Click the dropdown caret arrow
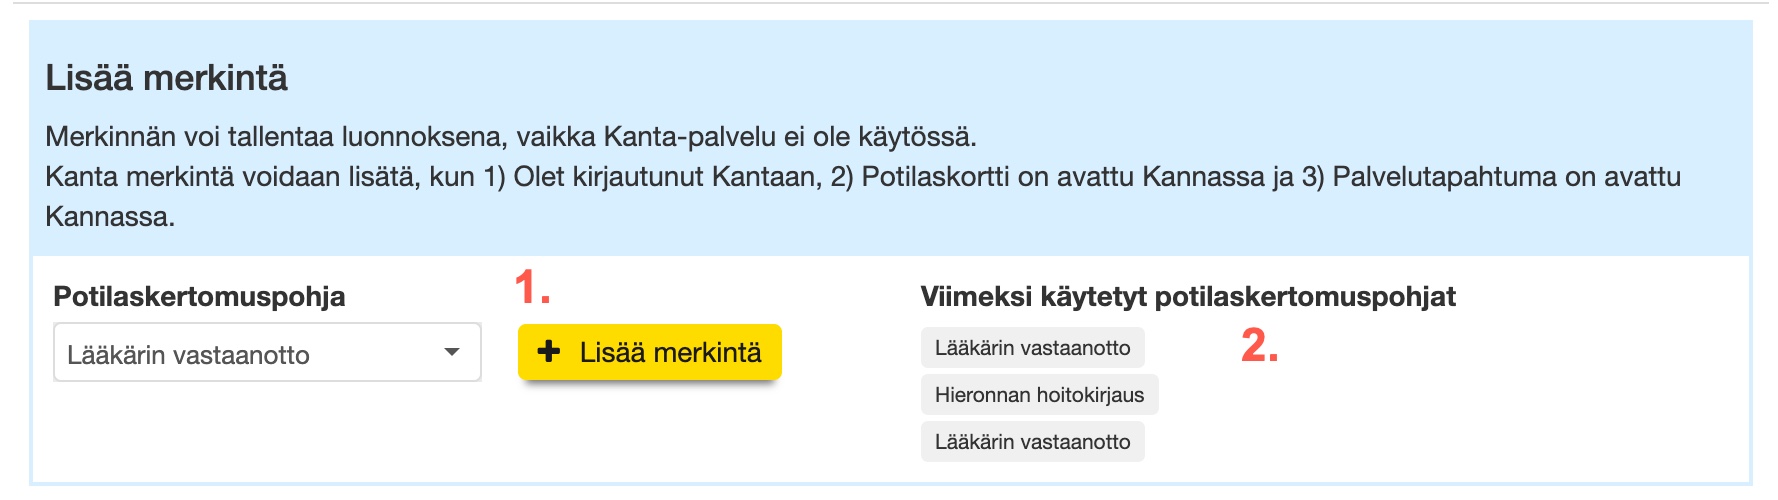The height and width of the screenshot is (500, 1778). (x=452, y=352)
